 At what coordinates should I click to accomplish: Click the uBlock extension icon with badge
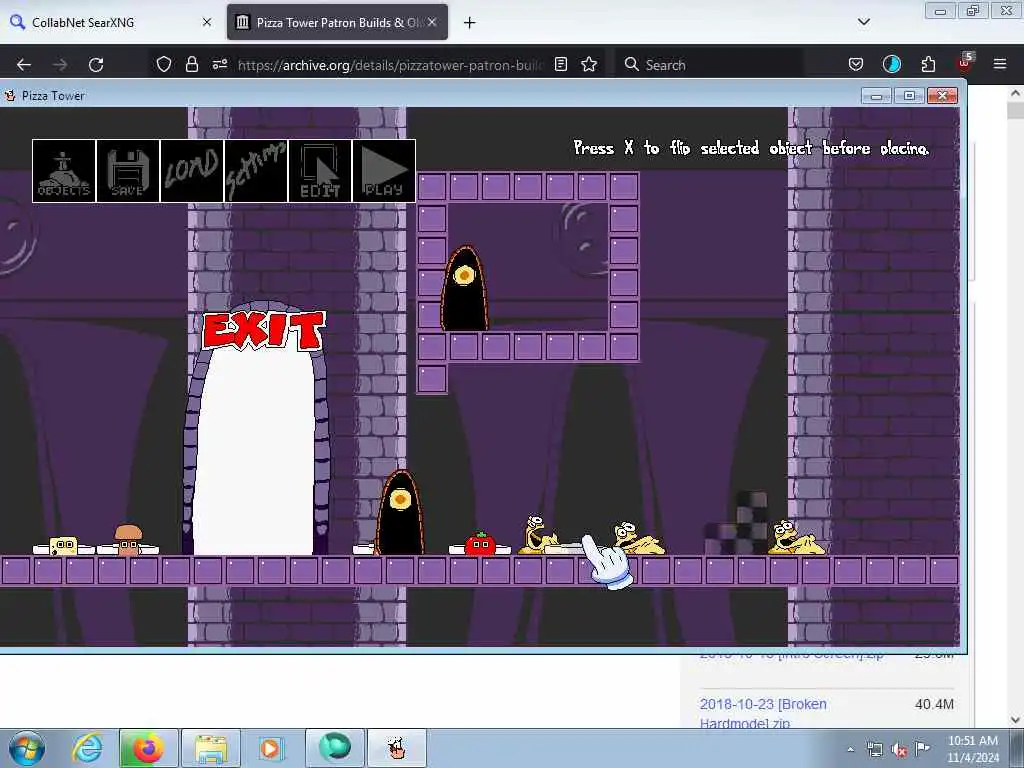[x=965, y=63]
